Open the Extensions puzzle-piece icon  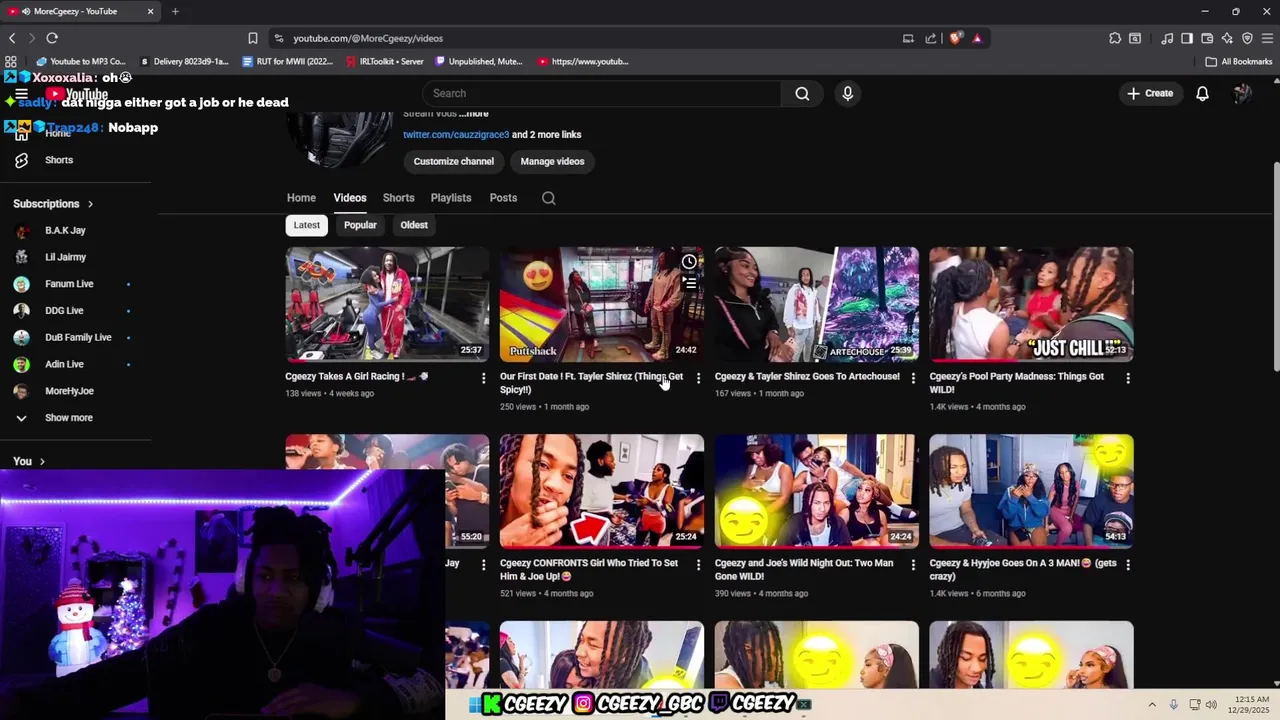pos(1115,38)
